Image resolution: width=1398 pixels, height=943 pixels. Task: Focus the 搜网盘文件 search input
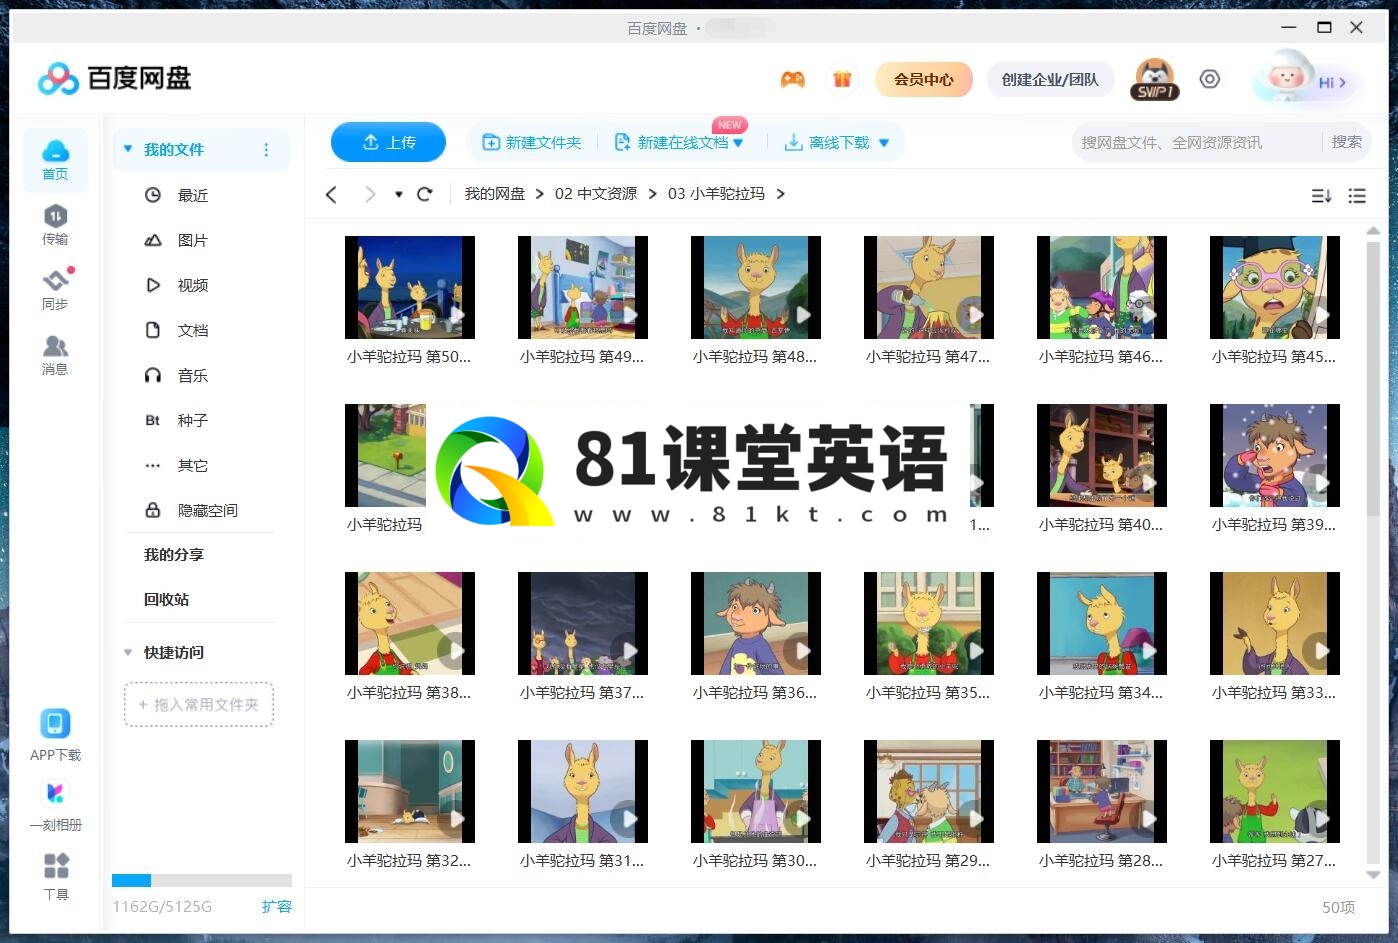click(1197, 142)
